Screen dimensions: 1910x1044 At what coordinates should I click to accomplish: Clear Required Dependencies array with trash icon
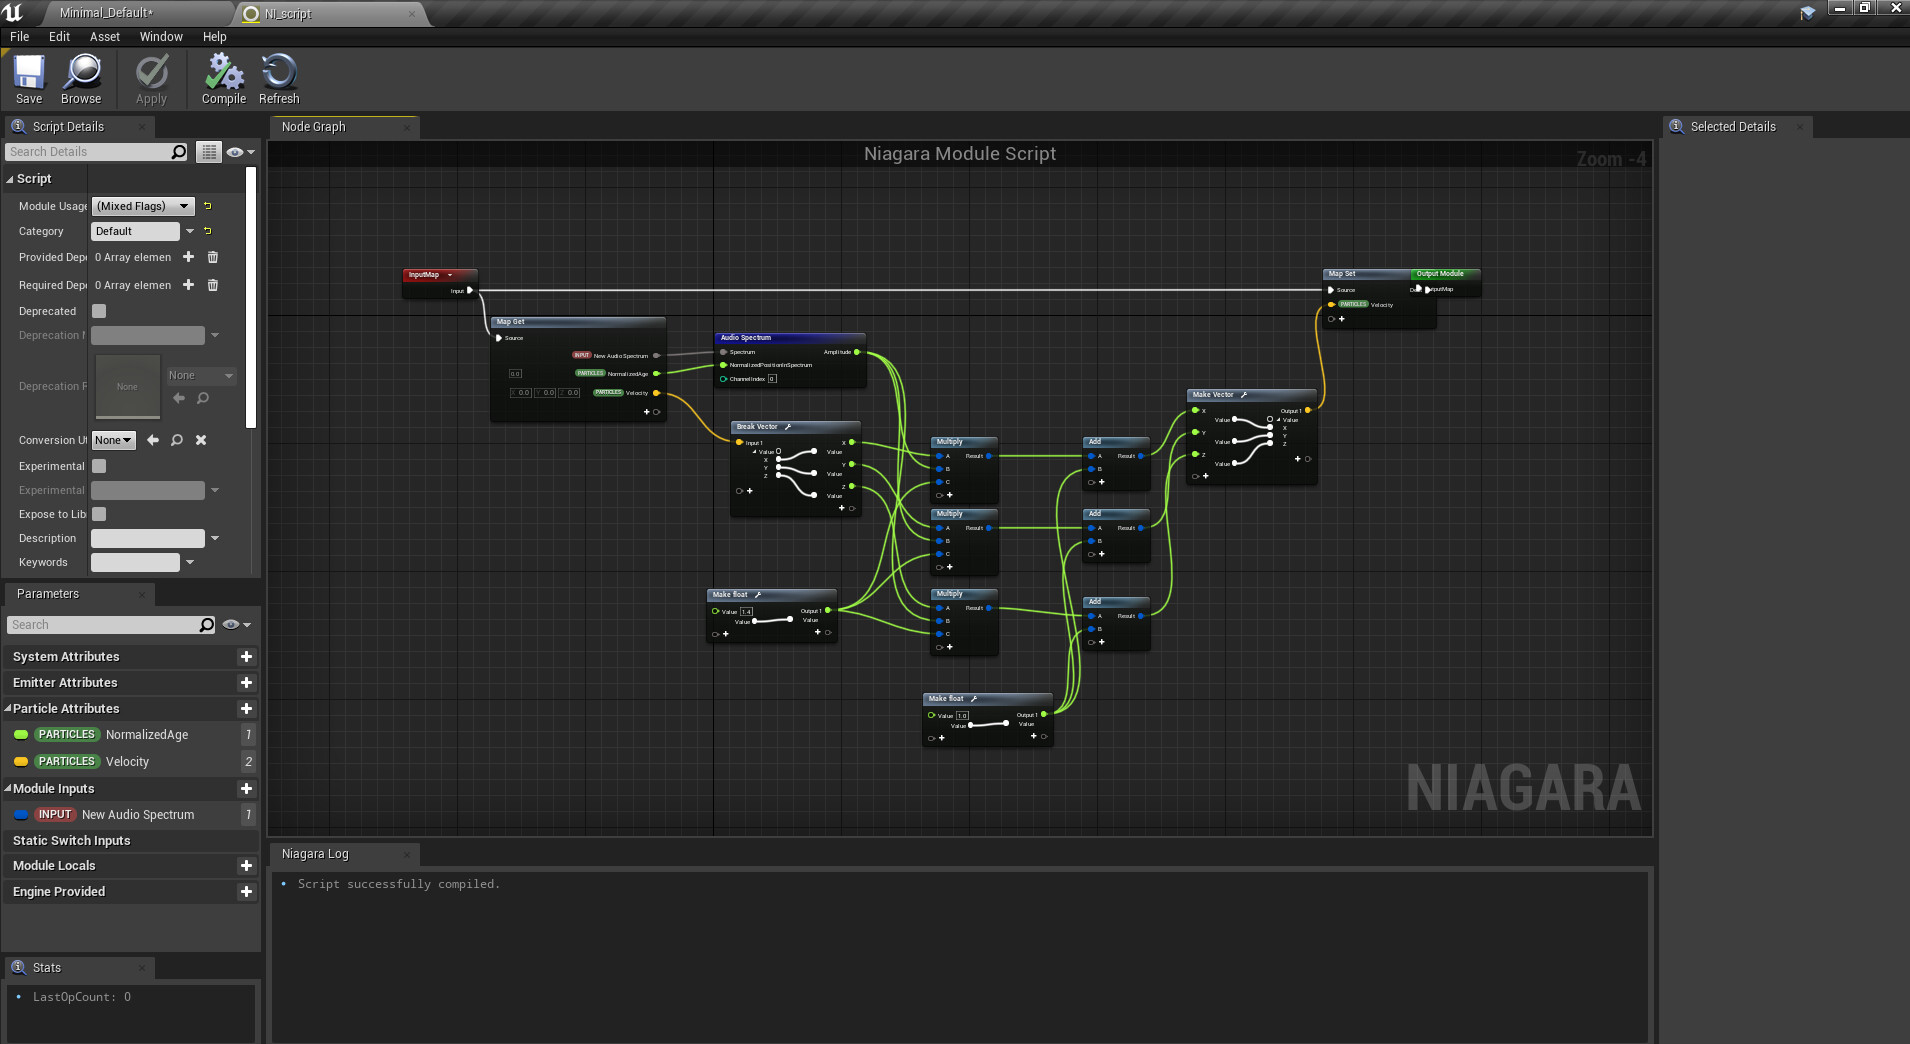click(x=213, y=285)
